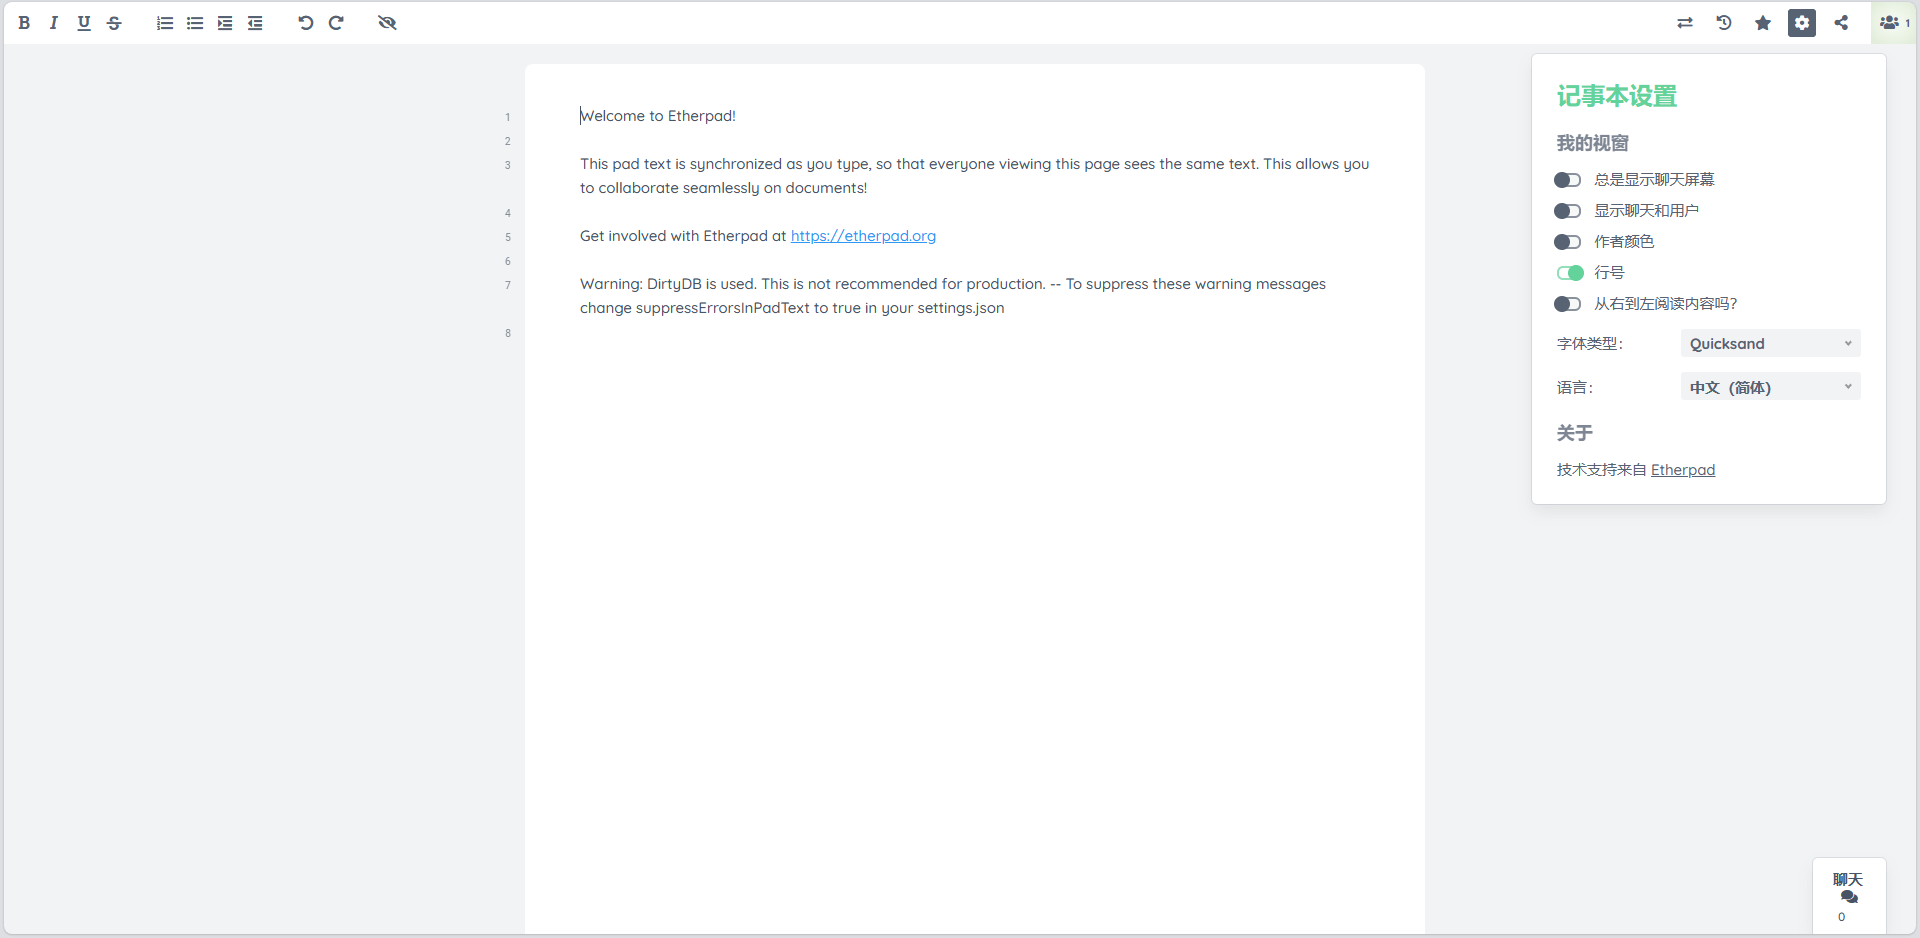
Task: Open the timeslider history icon
Action: (1724, 23)
